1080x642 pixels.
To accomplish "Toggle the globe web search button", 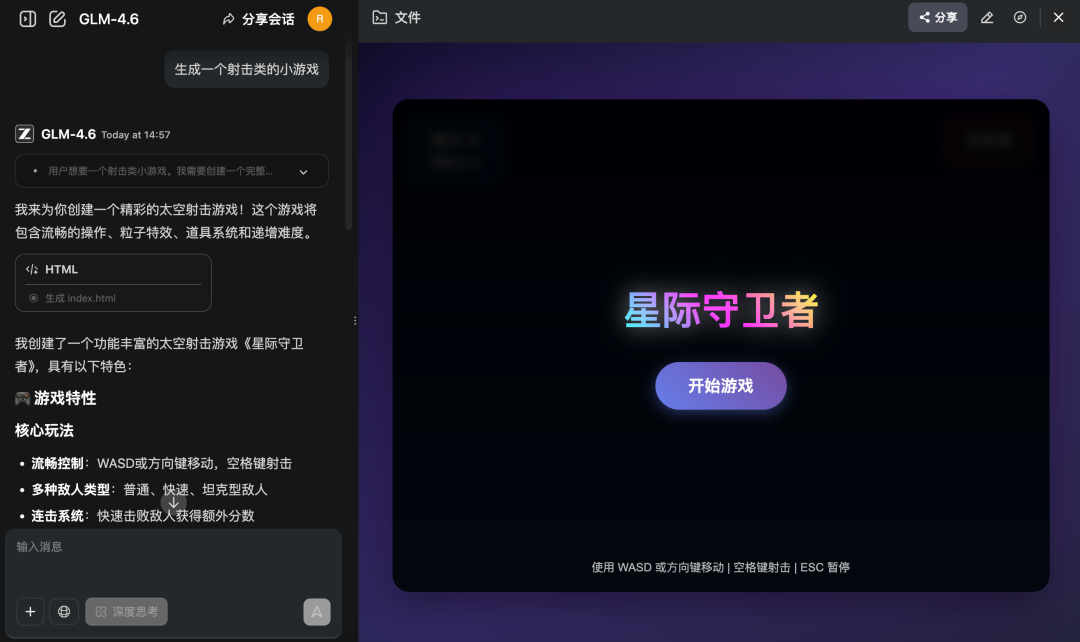I will tap(64, 611).
